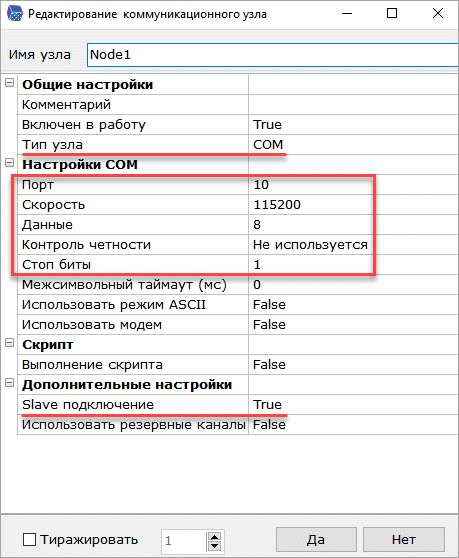Click the empty Комментарий value cell

[x=353, y=105]
